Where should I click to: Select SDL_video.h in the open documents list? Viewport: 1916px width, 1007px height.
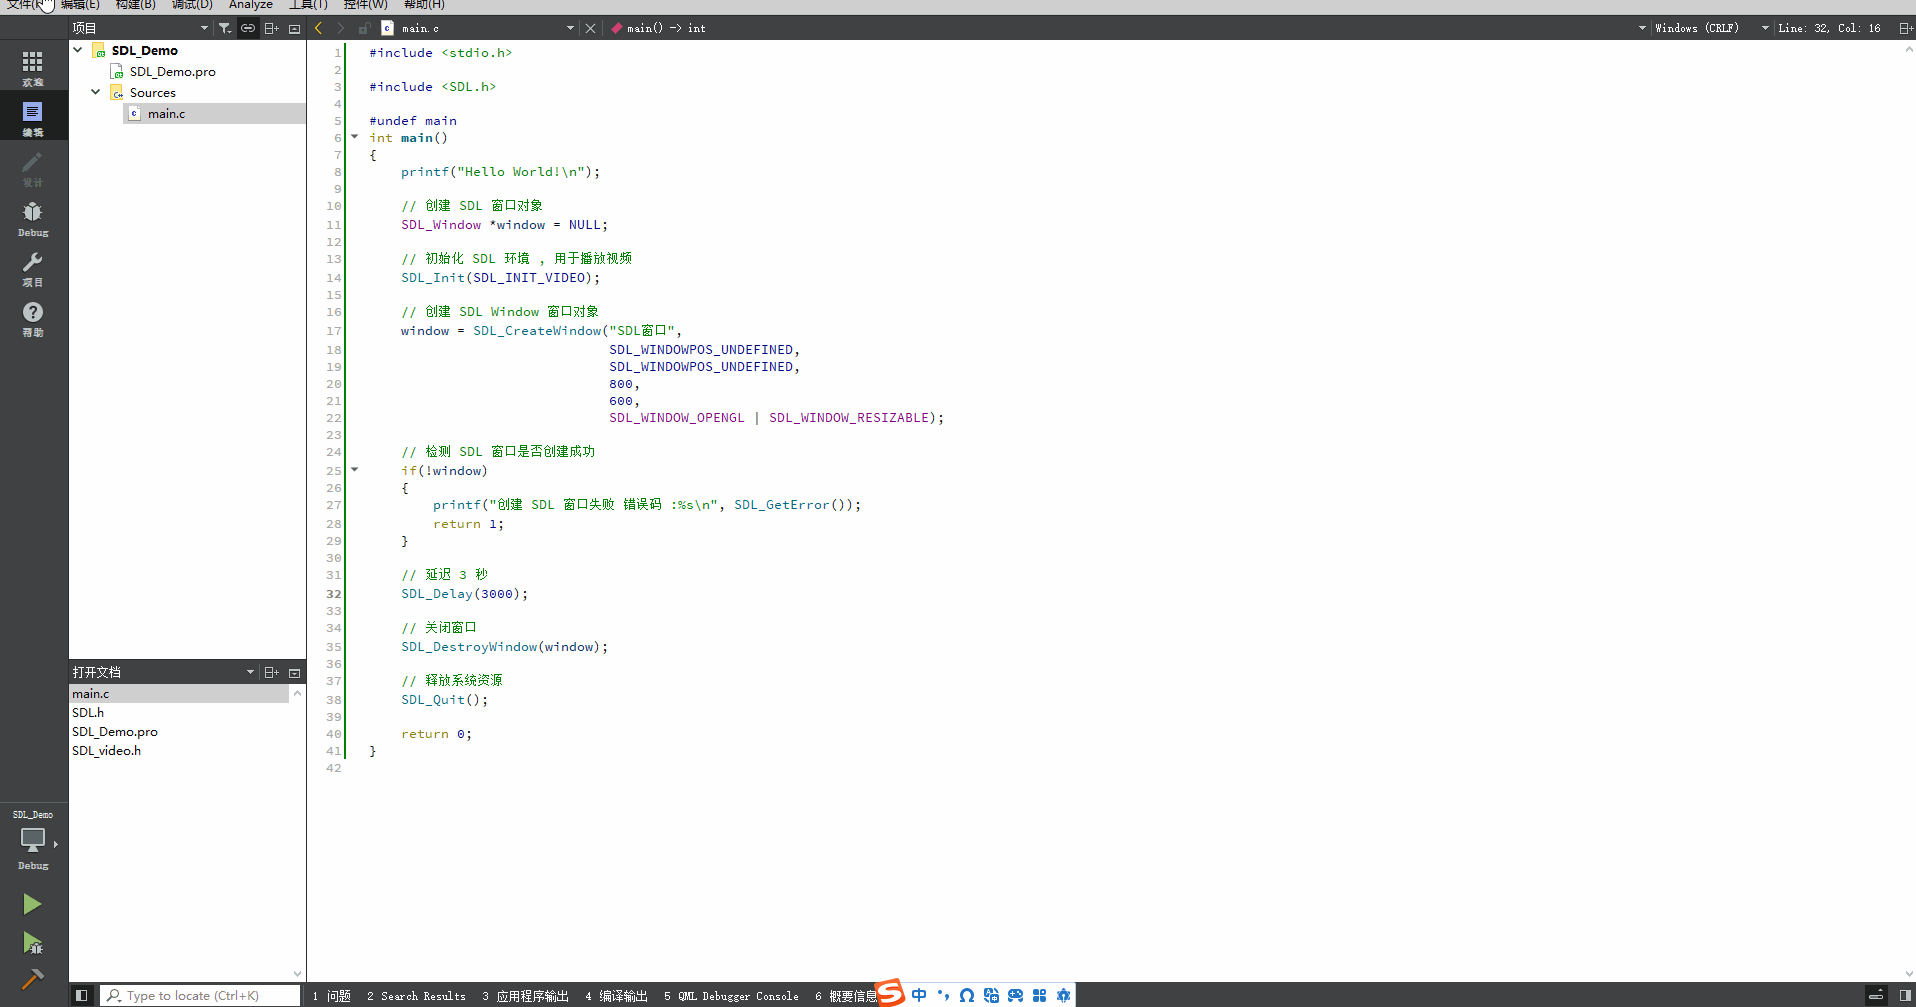(106, 750)
